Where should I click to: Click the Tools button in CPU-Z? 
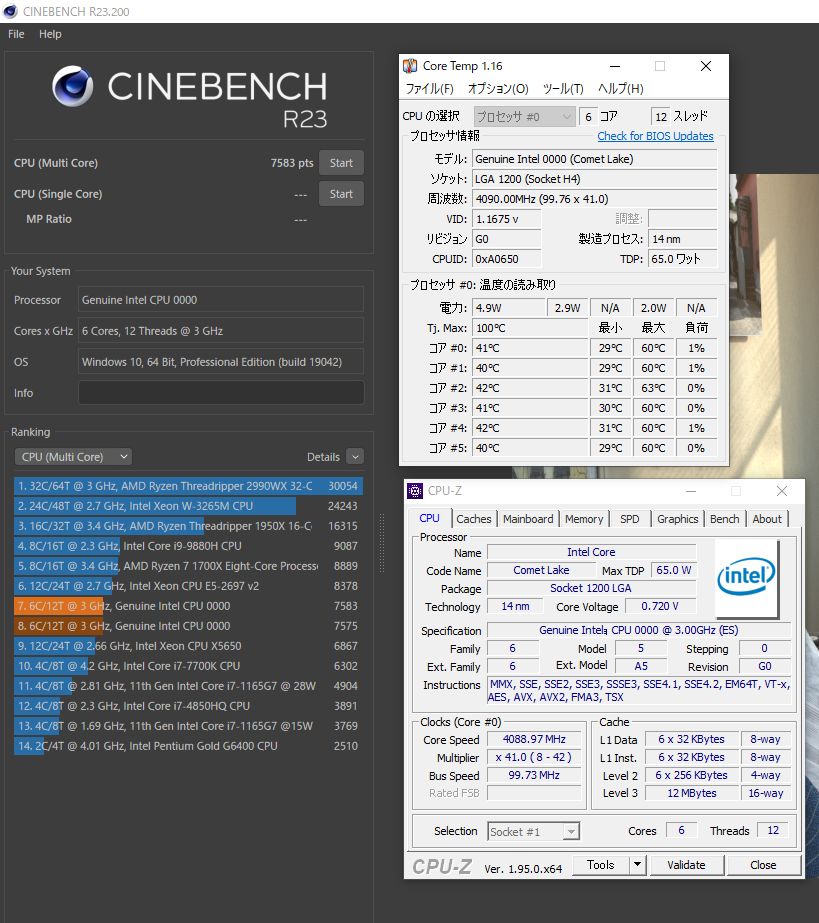point(601,865)
